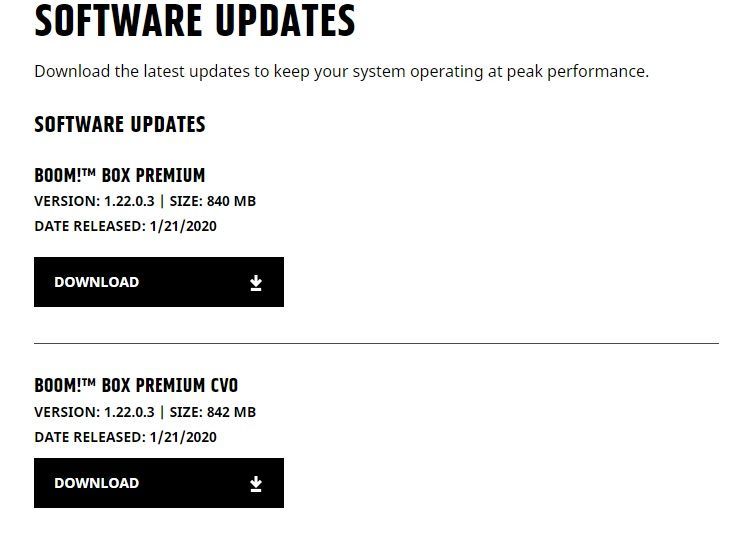Image resolution: width=731 pixels, height=535 pixels.
Task: Click the smaller Software Updates subheading
Action: [120, 125]
